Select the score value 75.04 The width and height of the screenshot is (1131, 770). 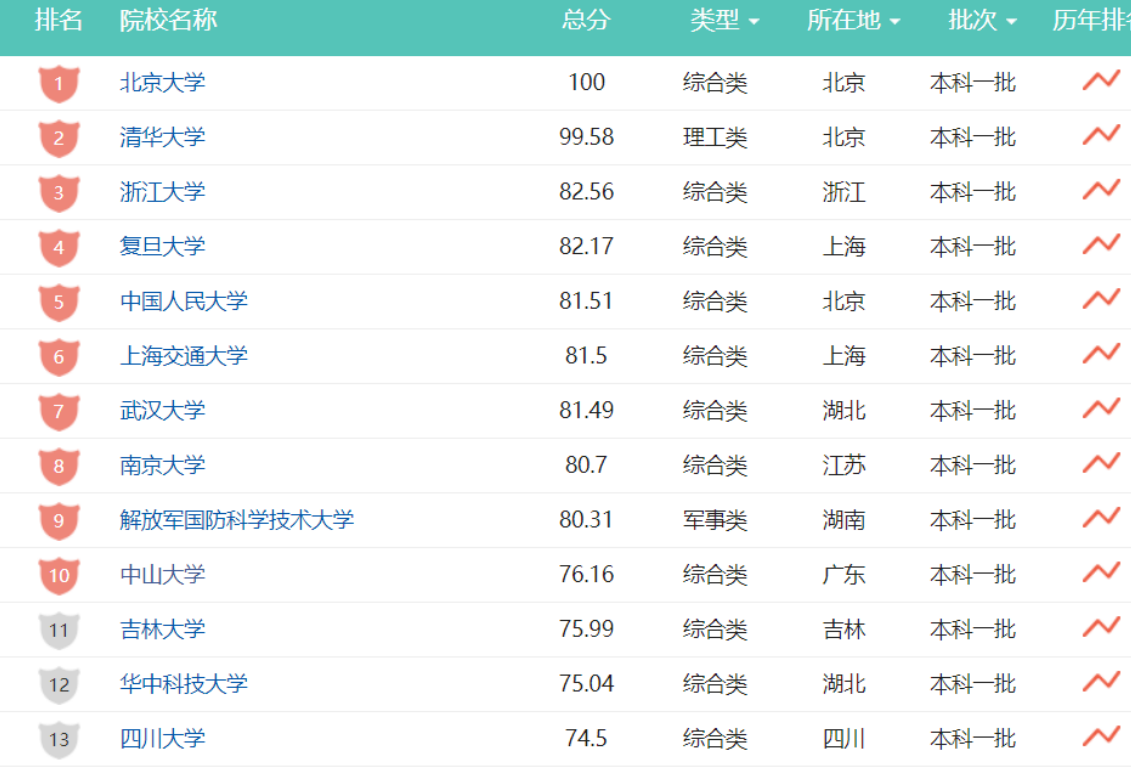(586, 683)
